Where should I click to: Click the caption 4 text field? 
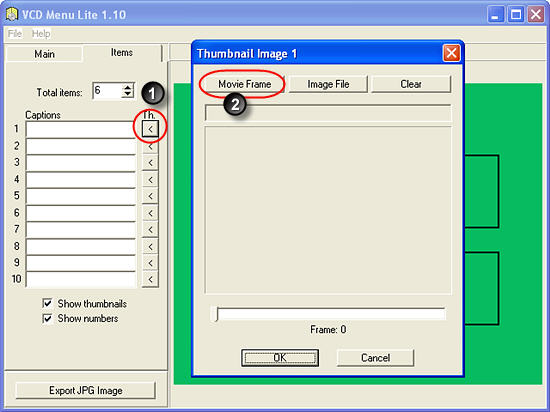click(x=81, y=180)
